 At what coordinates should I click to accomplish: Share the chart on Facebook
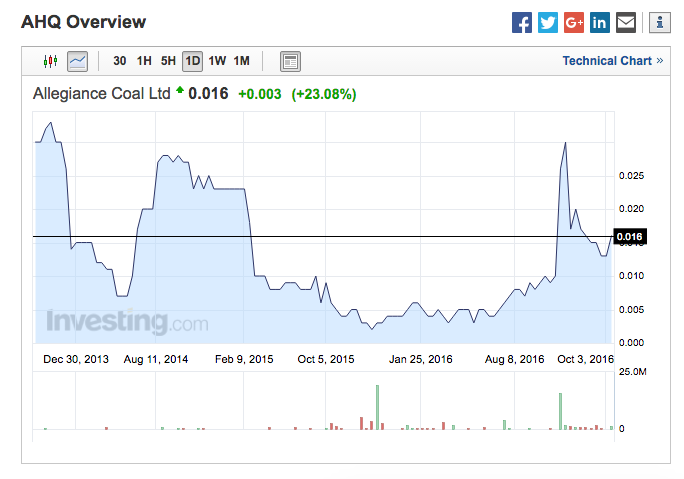(x=522, y=22)
